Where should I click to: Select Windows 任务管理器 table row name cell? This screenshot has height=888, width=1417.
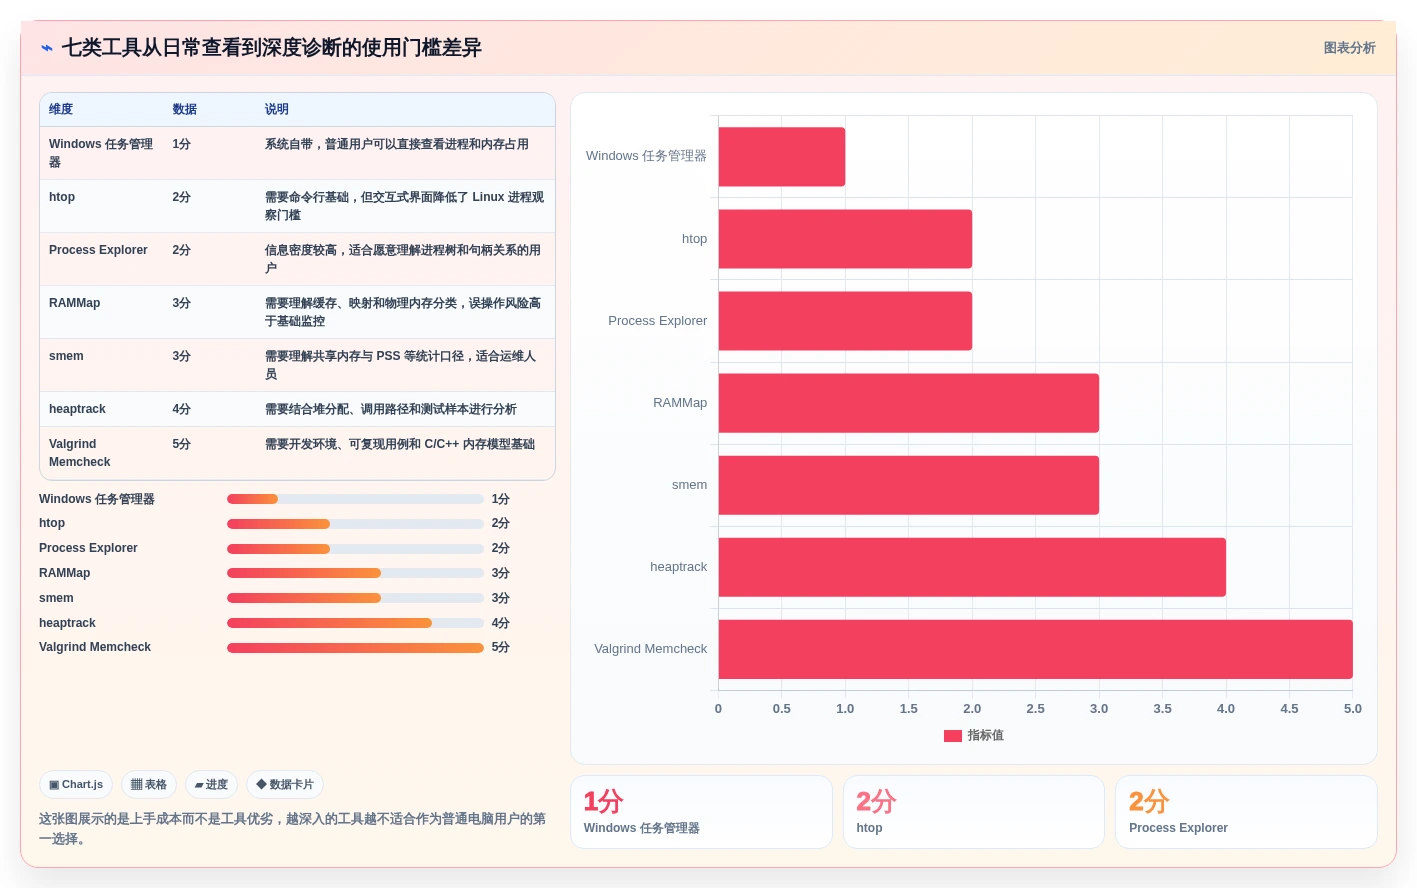pyautogui.click(x=102, y=153)
